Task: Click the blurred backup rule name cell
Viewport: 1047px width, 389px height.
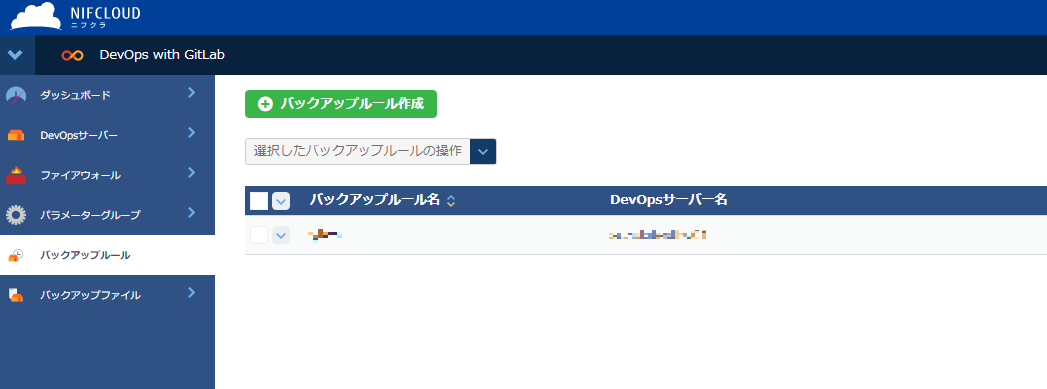Action: point(325,234)
